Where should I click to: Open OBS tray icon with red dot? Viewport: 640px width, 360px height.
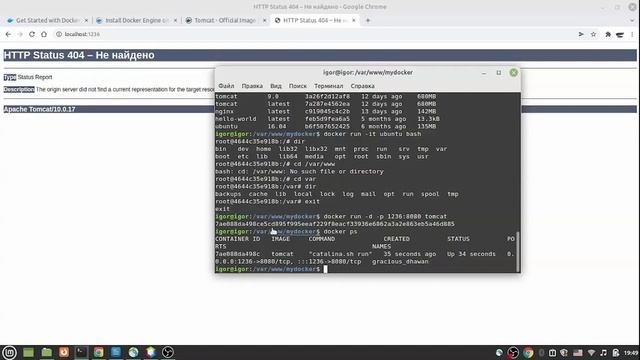point(513,353)
